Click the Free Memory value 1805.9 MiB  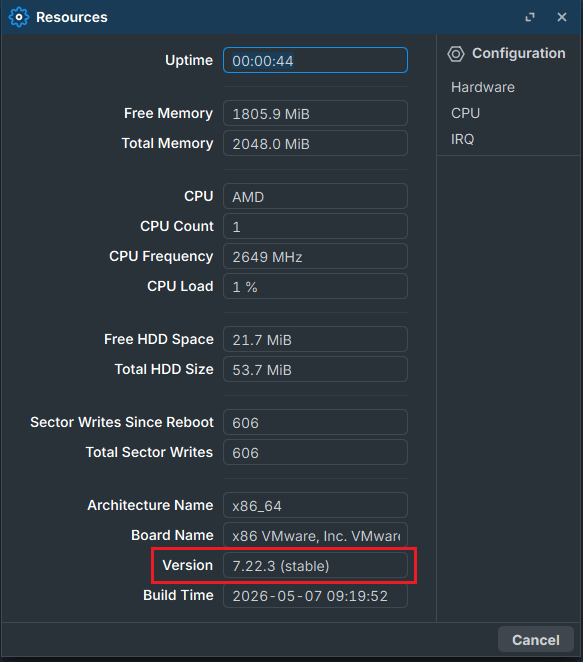point(315,113)
